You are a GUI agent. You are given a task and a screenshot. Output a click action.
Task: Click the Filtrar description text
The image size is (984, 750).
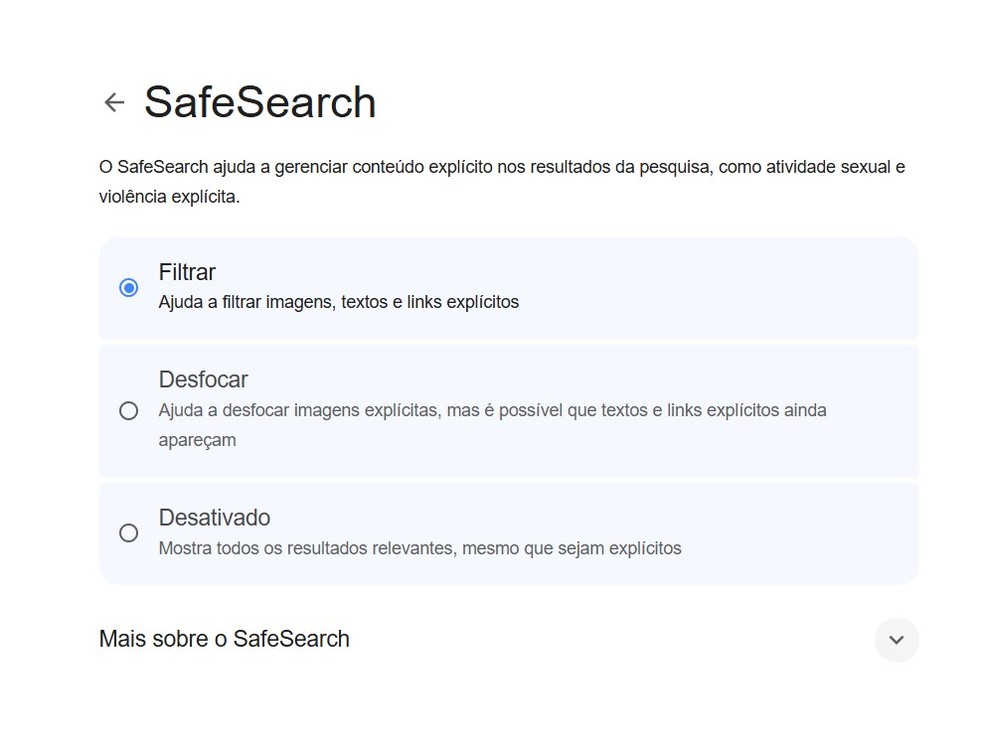point(339,302)
